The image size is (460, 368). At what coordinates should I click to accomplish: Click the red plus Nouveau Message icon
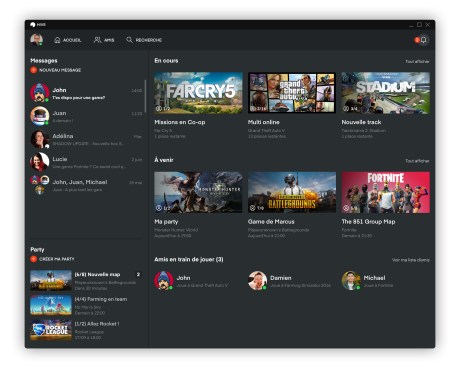pos(34,70)
